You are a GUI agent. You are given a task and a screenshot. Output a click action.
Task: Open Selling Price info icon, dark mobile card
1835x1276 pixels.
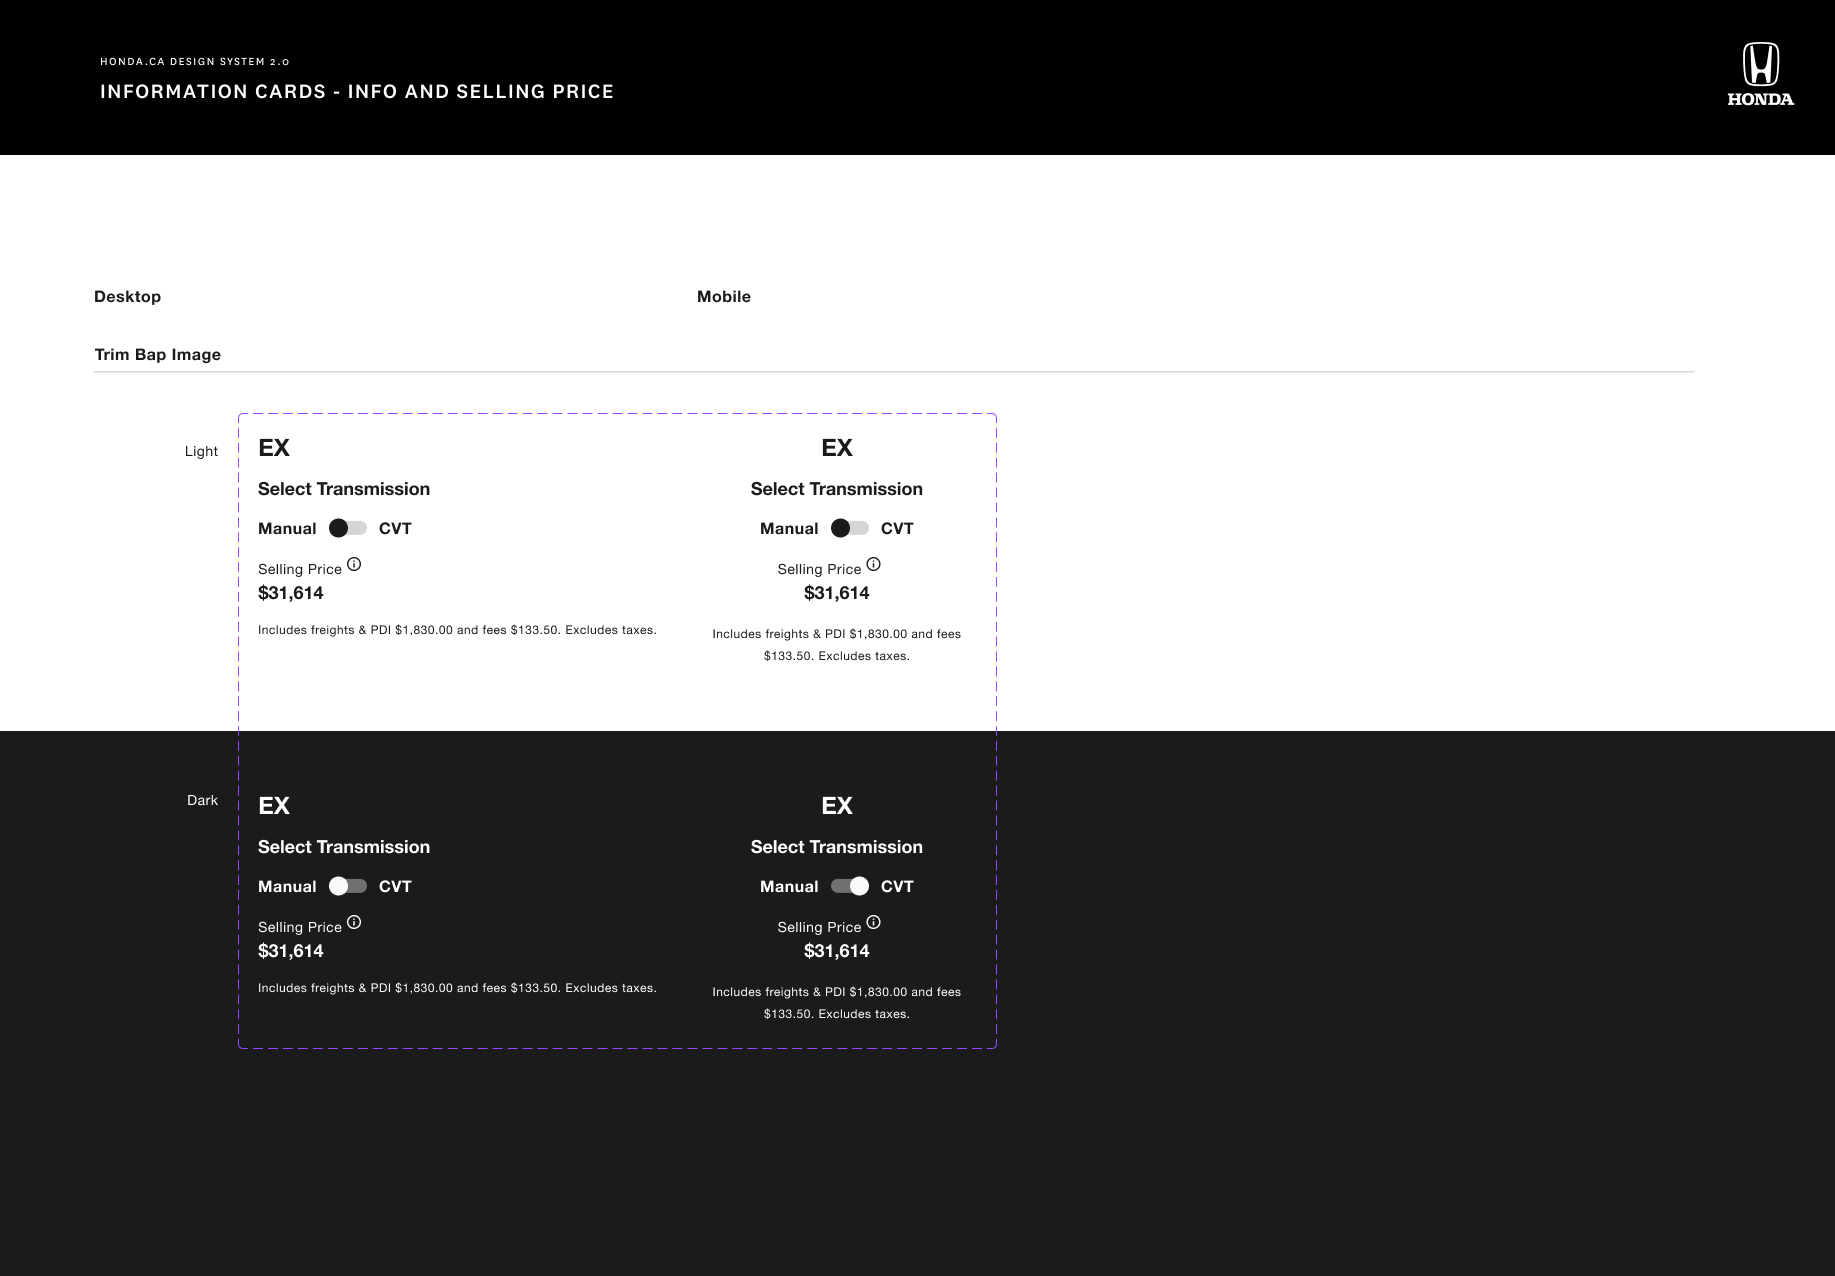point(873,922)
